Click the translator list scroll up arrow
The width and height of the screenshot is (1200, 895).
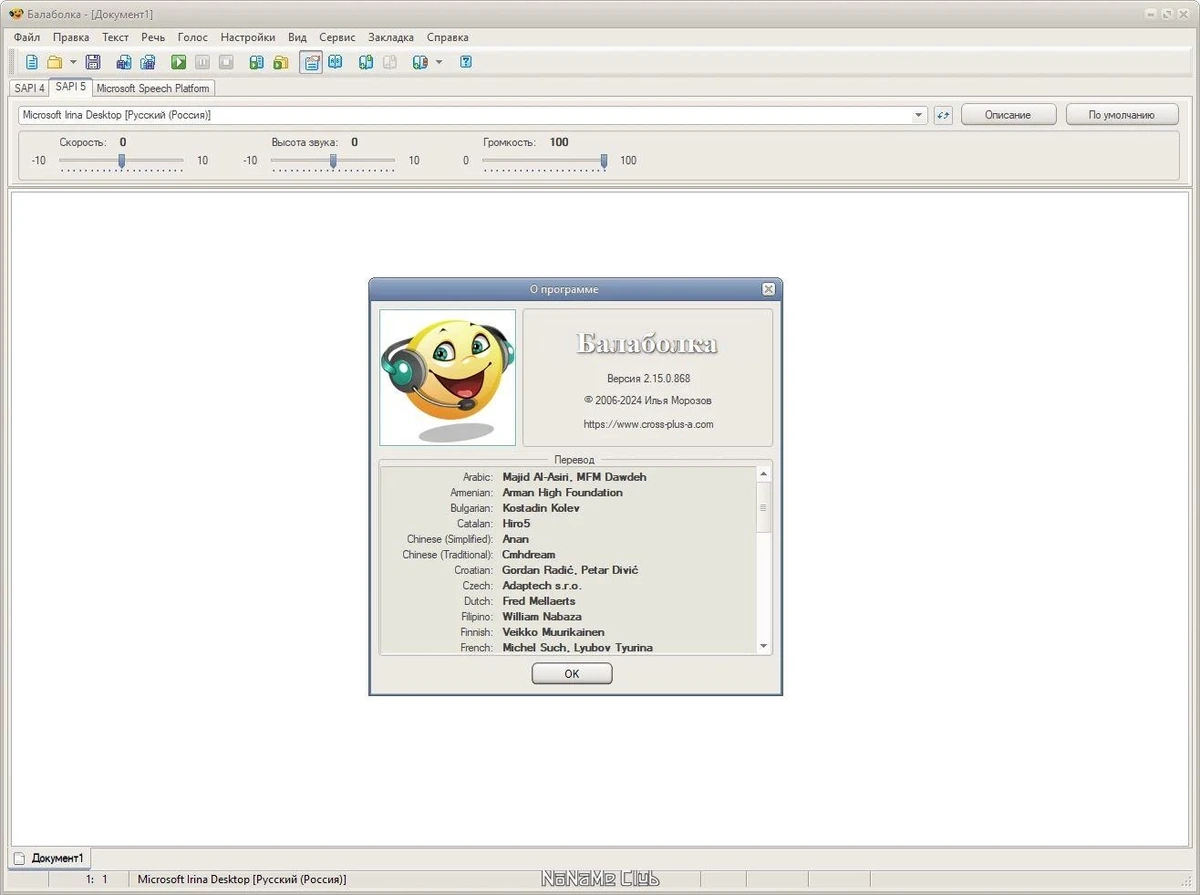pyautogui.click(x=764, y=474)
